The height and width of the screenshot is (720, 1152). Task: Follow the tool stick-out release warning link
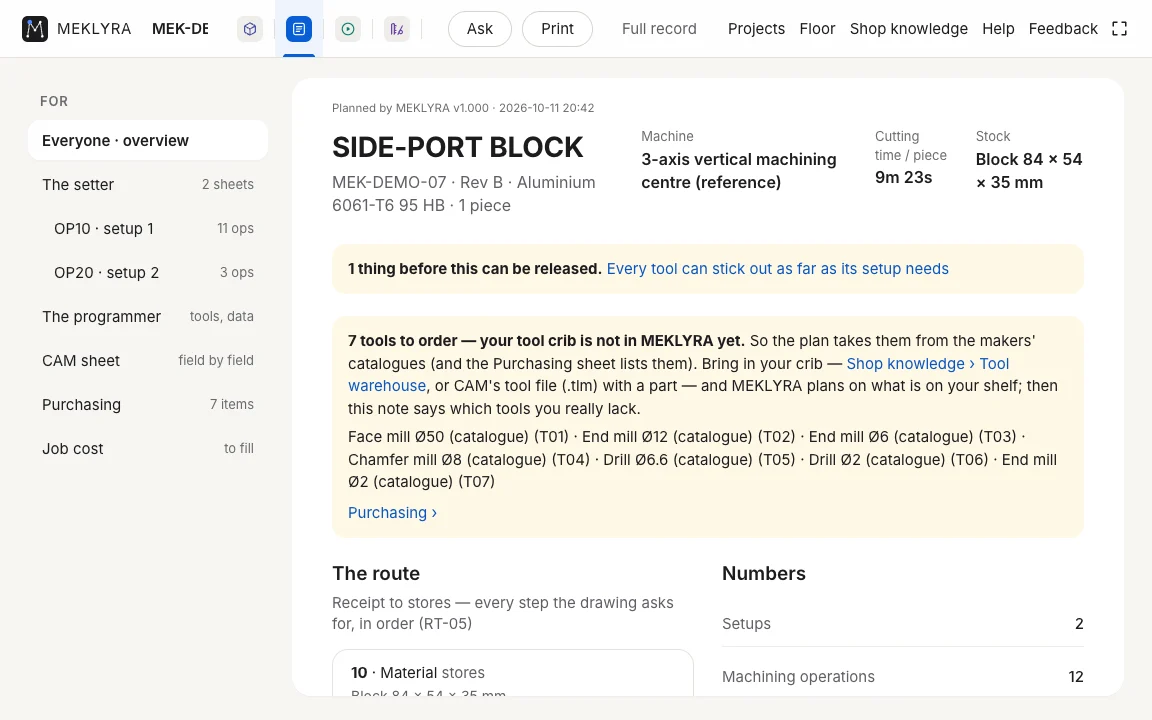click(x=777, y=269)
